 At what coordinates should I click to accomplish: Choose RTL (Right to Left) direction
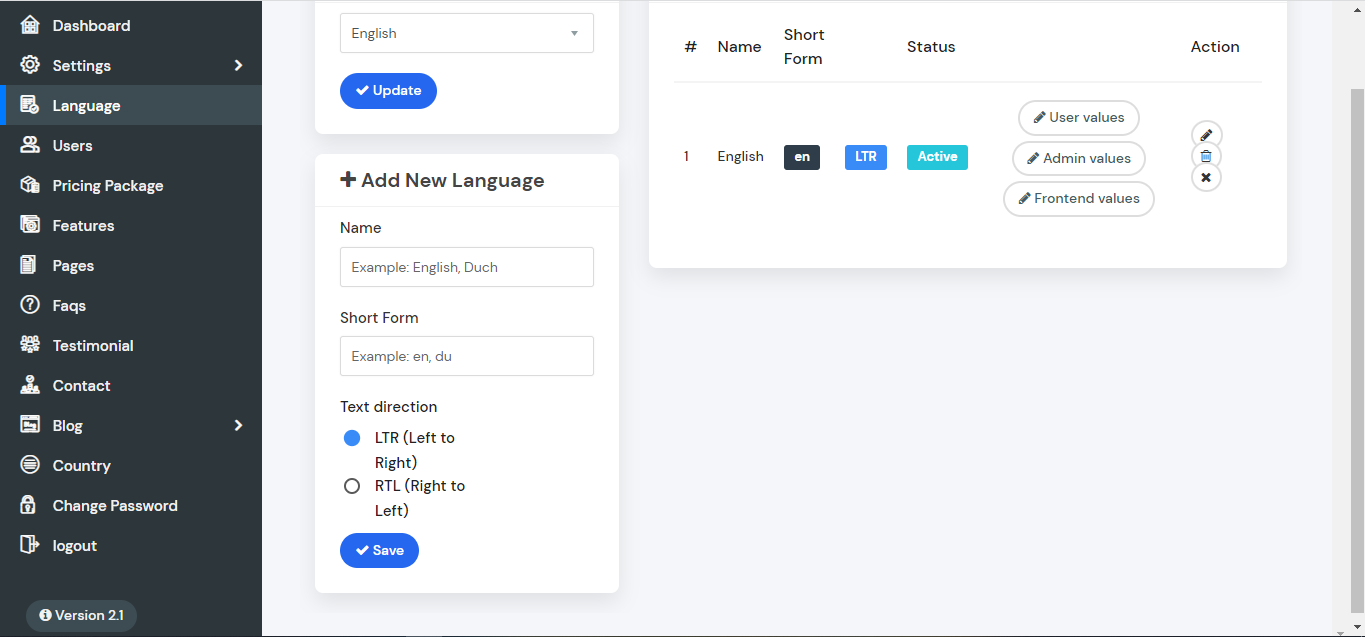352,486
